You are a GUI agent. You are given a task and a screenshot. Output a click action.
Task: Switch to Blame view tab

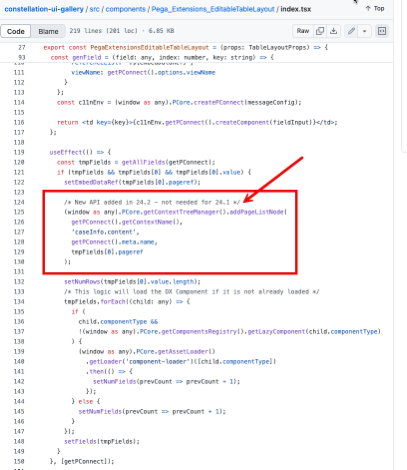(x=48, y=31)
